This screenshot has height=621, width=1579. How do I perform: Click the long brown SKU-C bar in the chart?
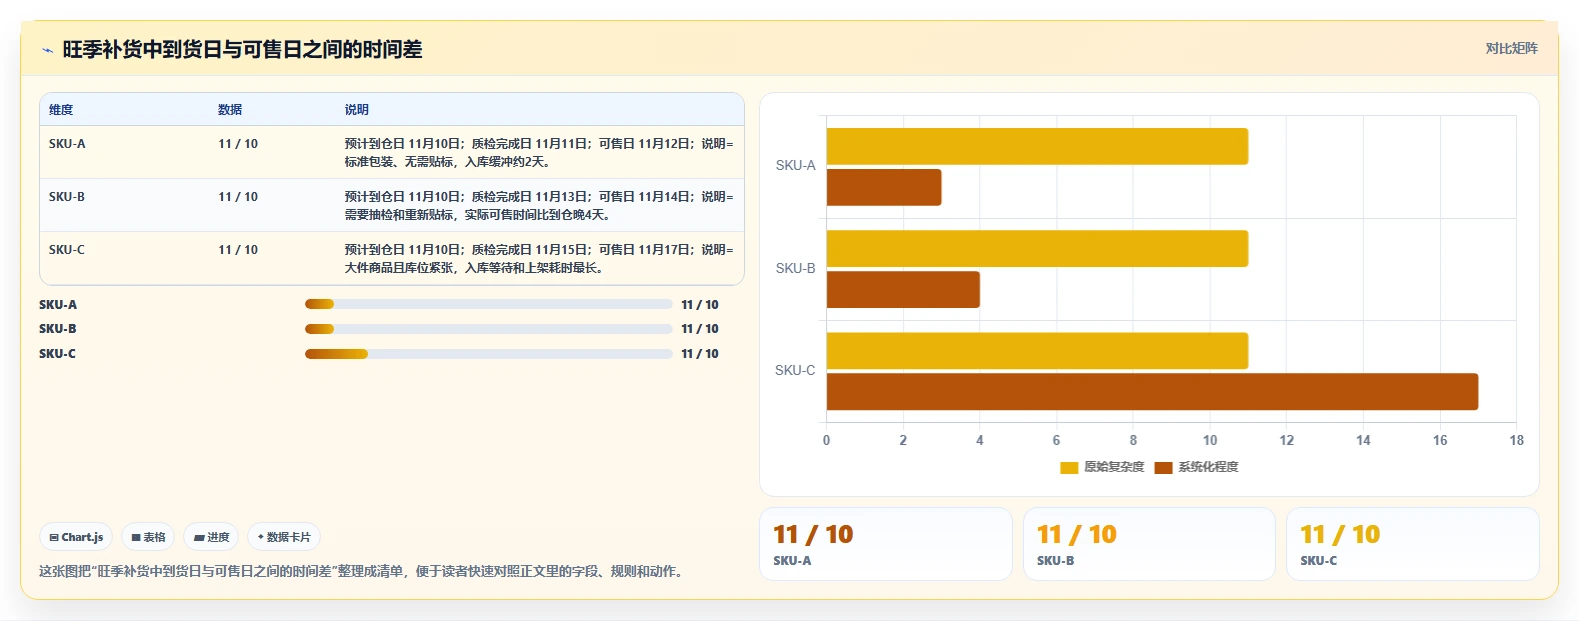click(x=1152, y=391)
